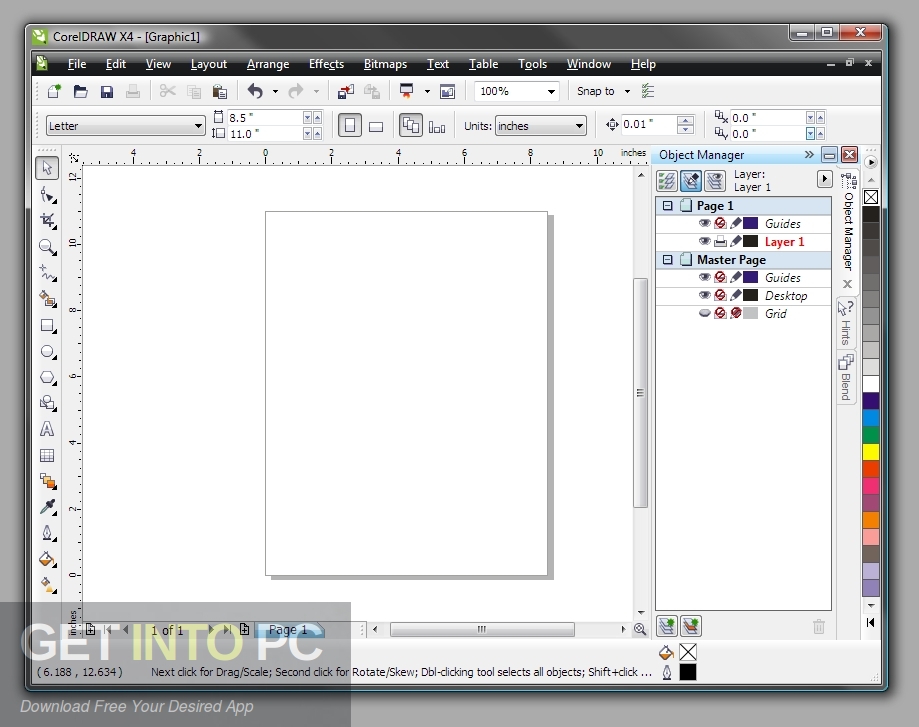919x727 pixels.
Task: Click the page width 8.5 field
Action: pos(265,117)
